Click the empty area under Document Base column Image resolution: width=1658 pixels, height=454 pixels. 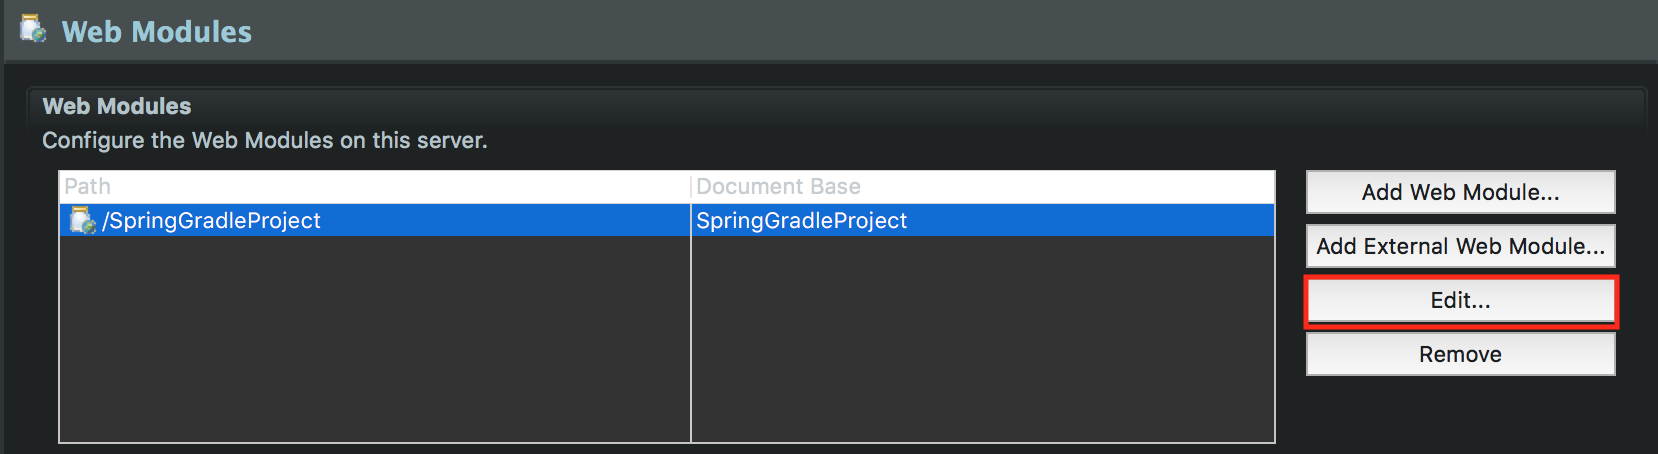pos(982,340)
